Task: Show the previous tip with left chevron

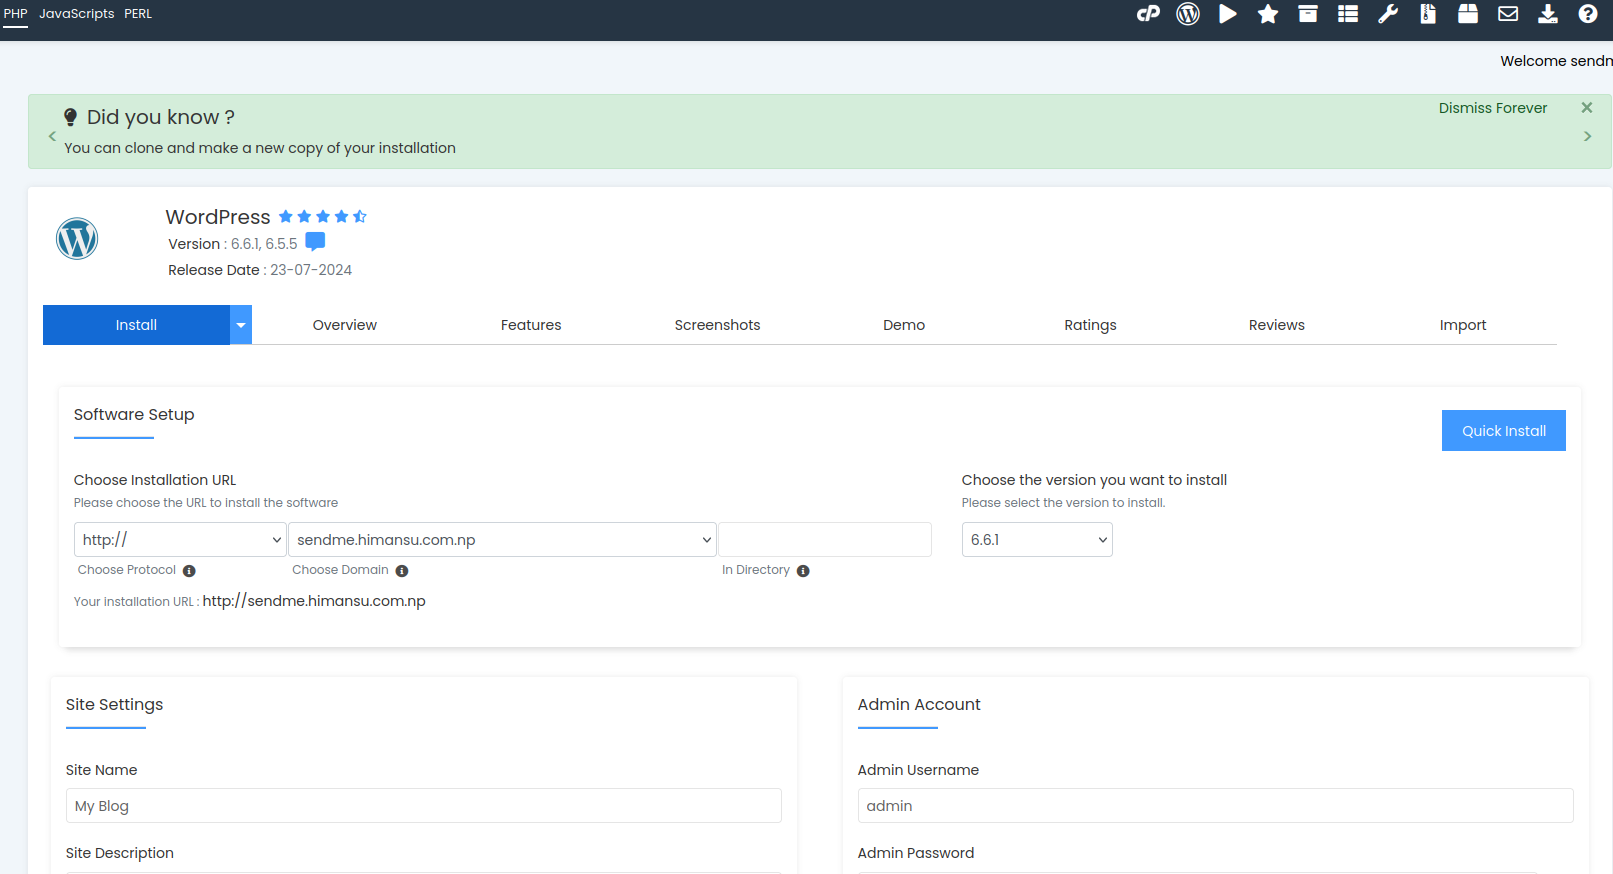Action: [x=52, y=136]
